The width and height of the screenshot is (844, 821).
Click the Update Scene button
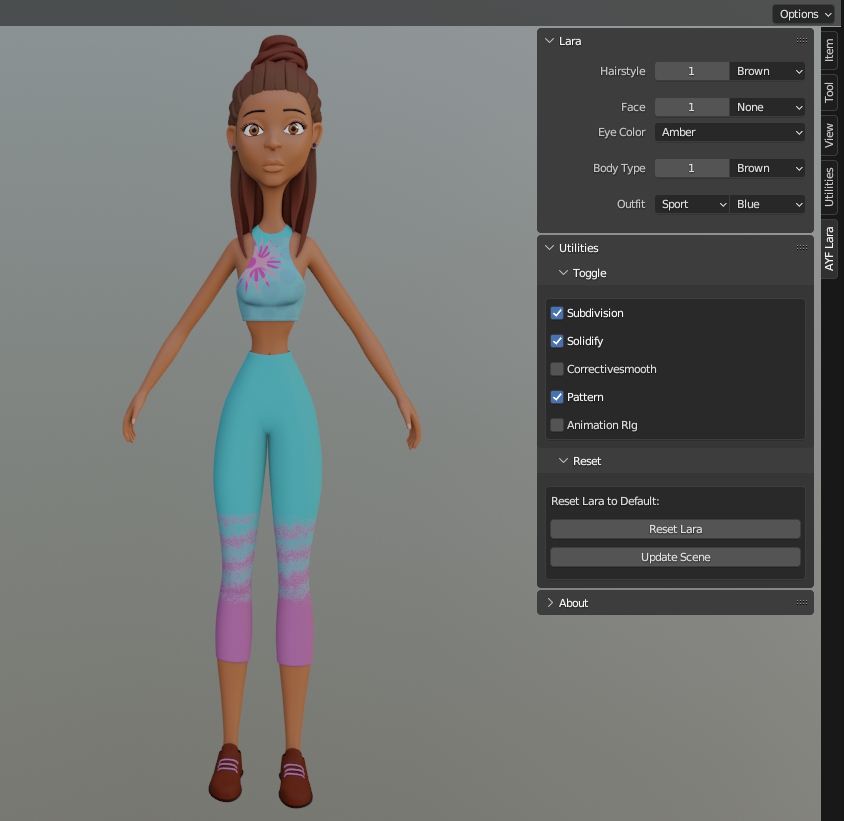675,557
